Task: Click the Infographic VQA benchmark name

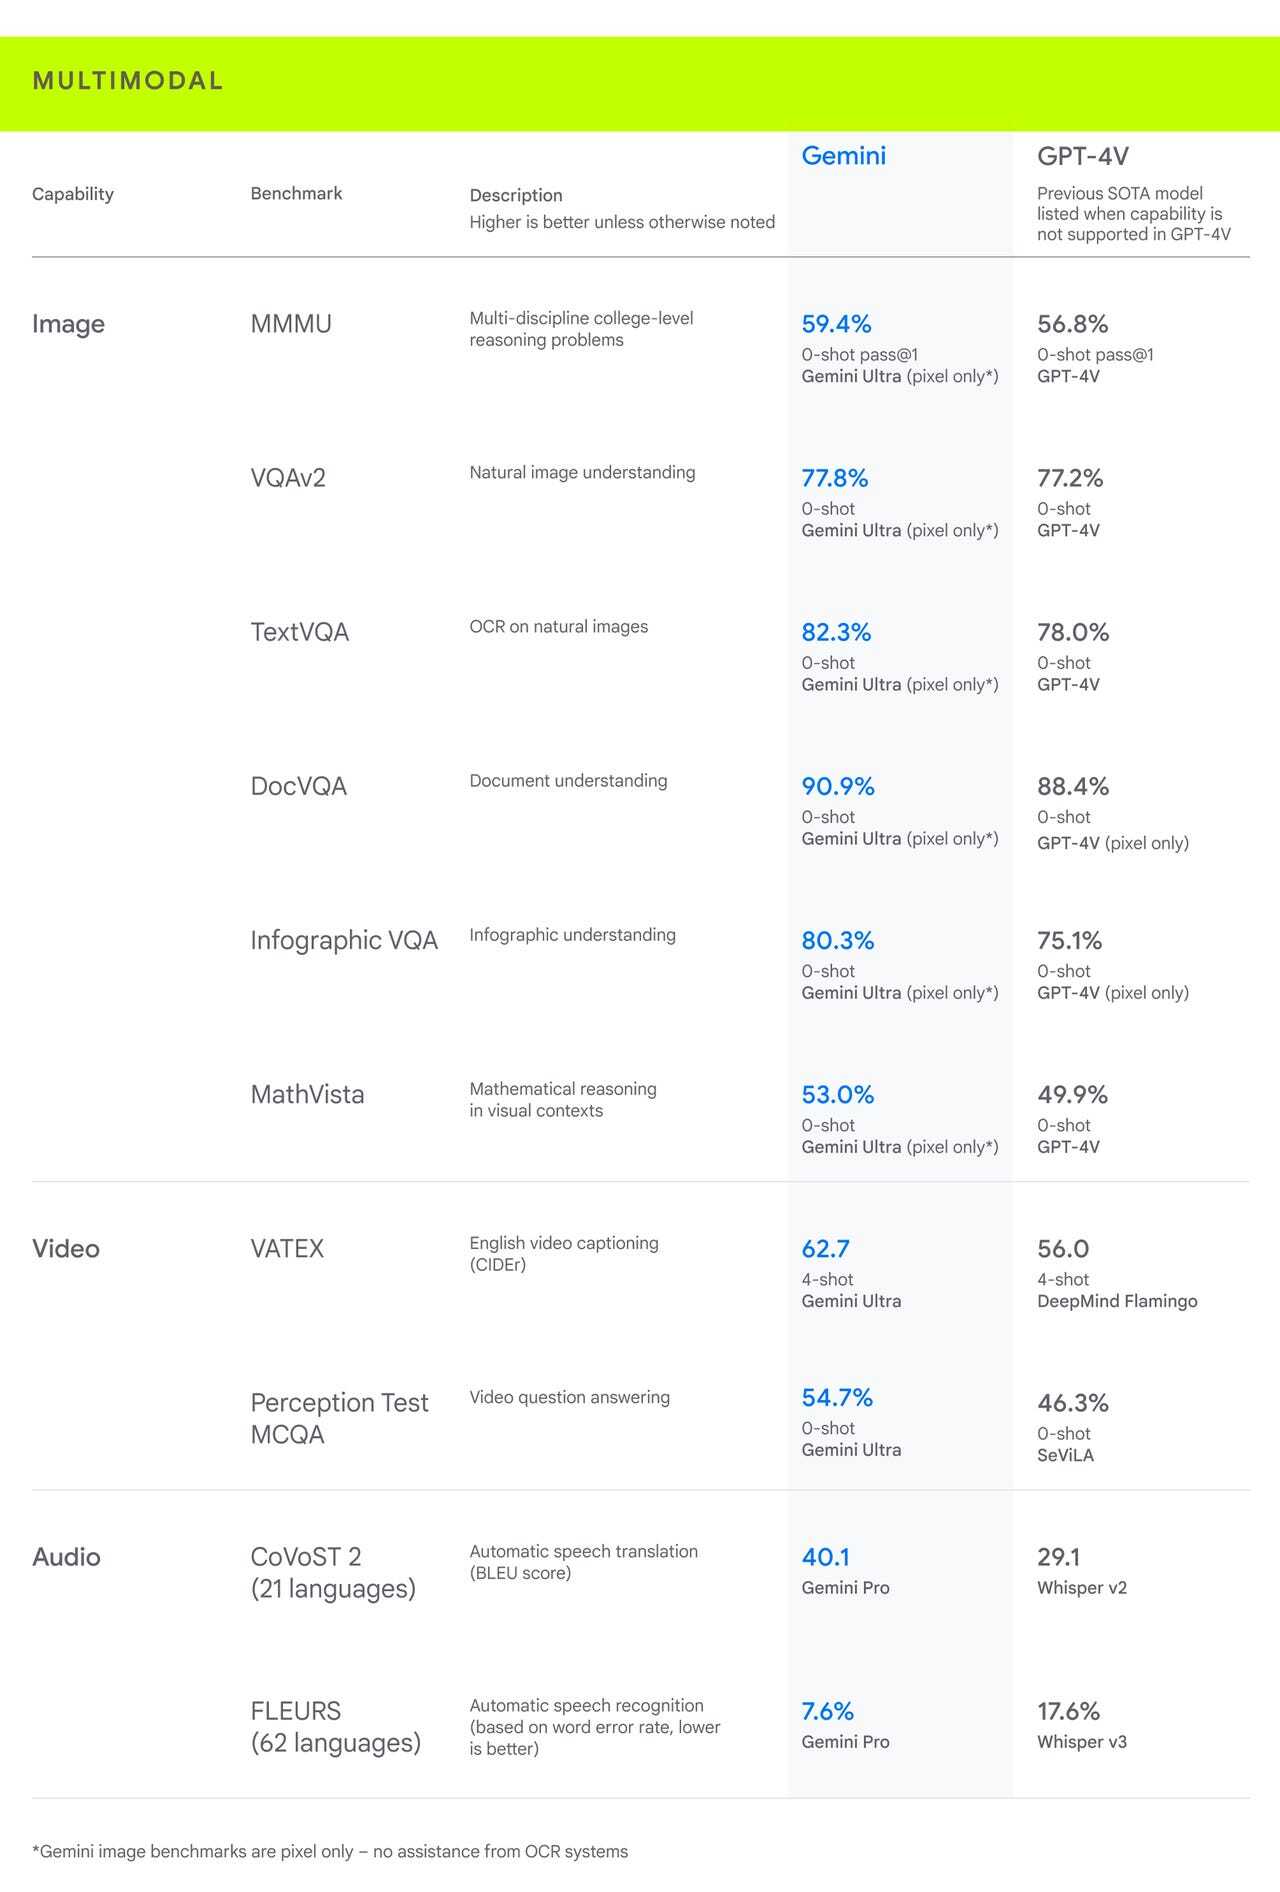Action: tap(344, 940)
